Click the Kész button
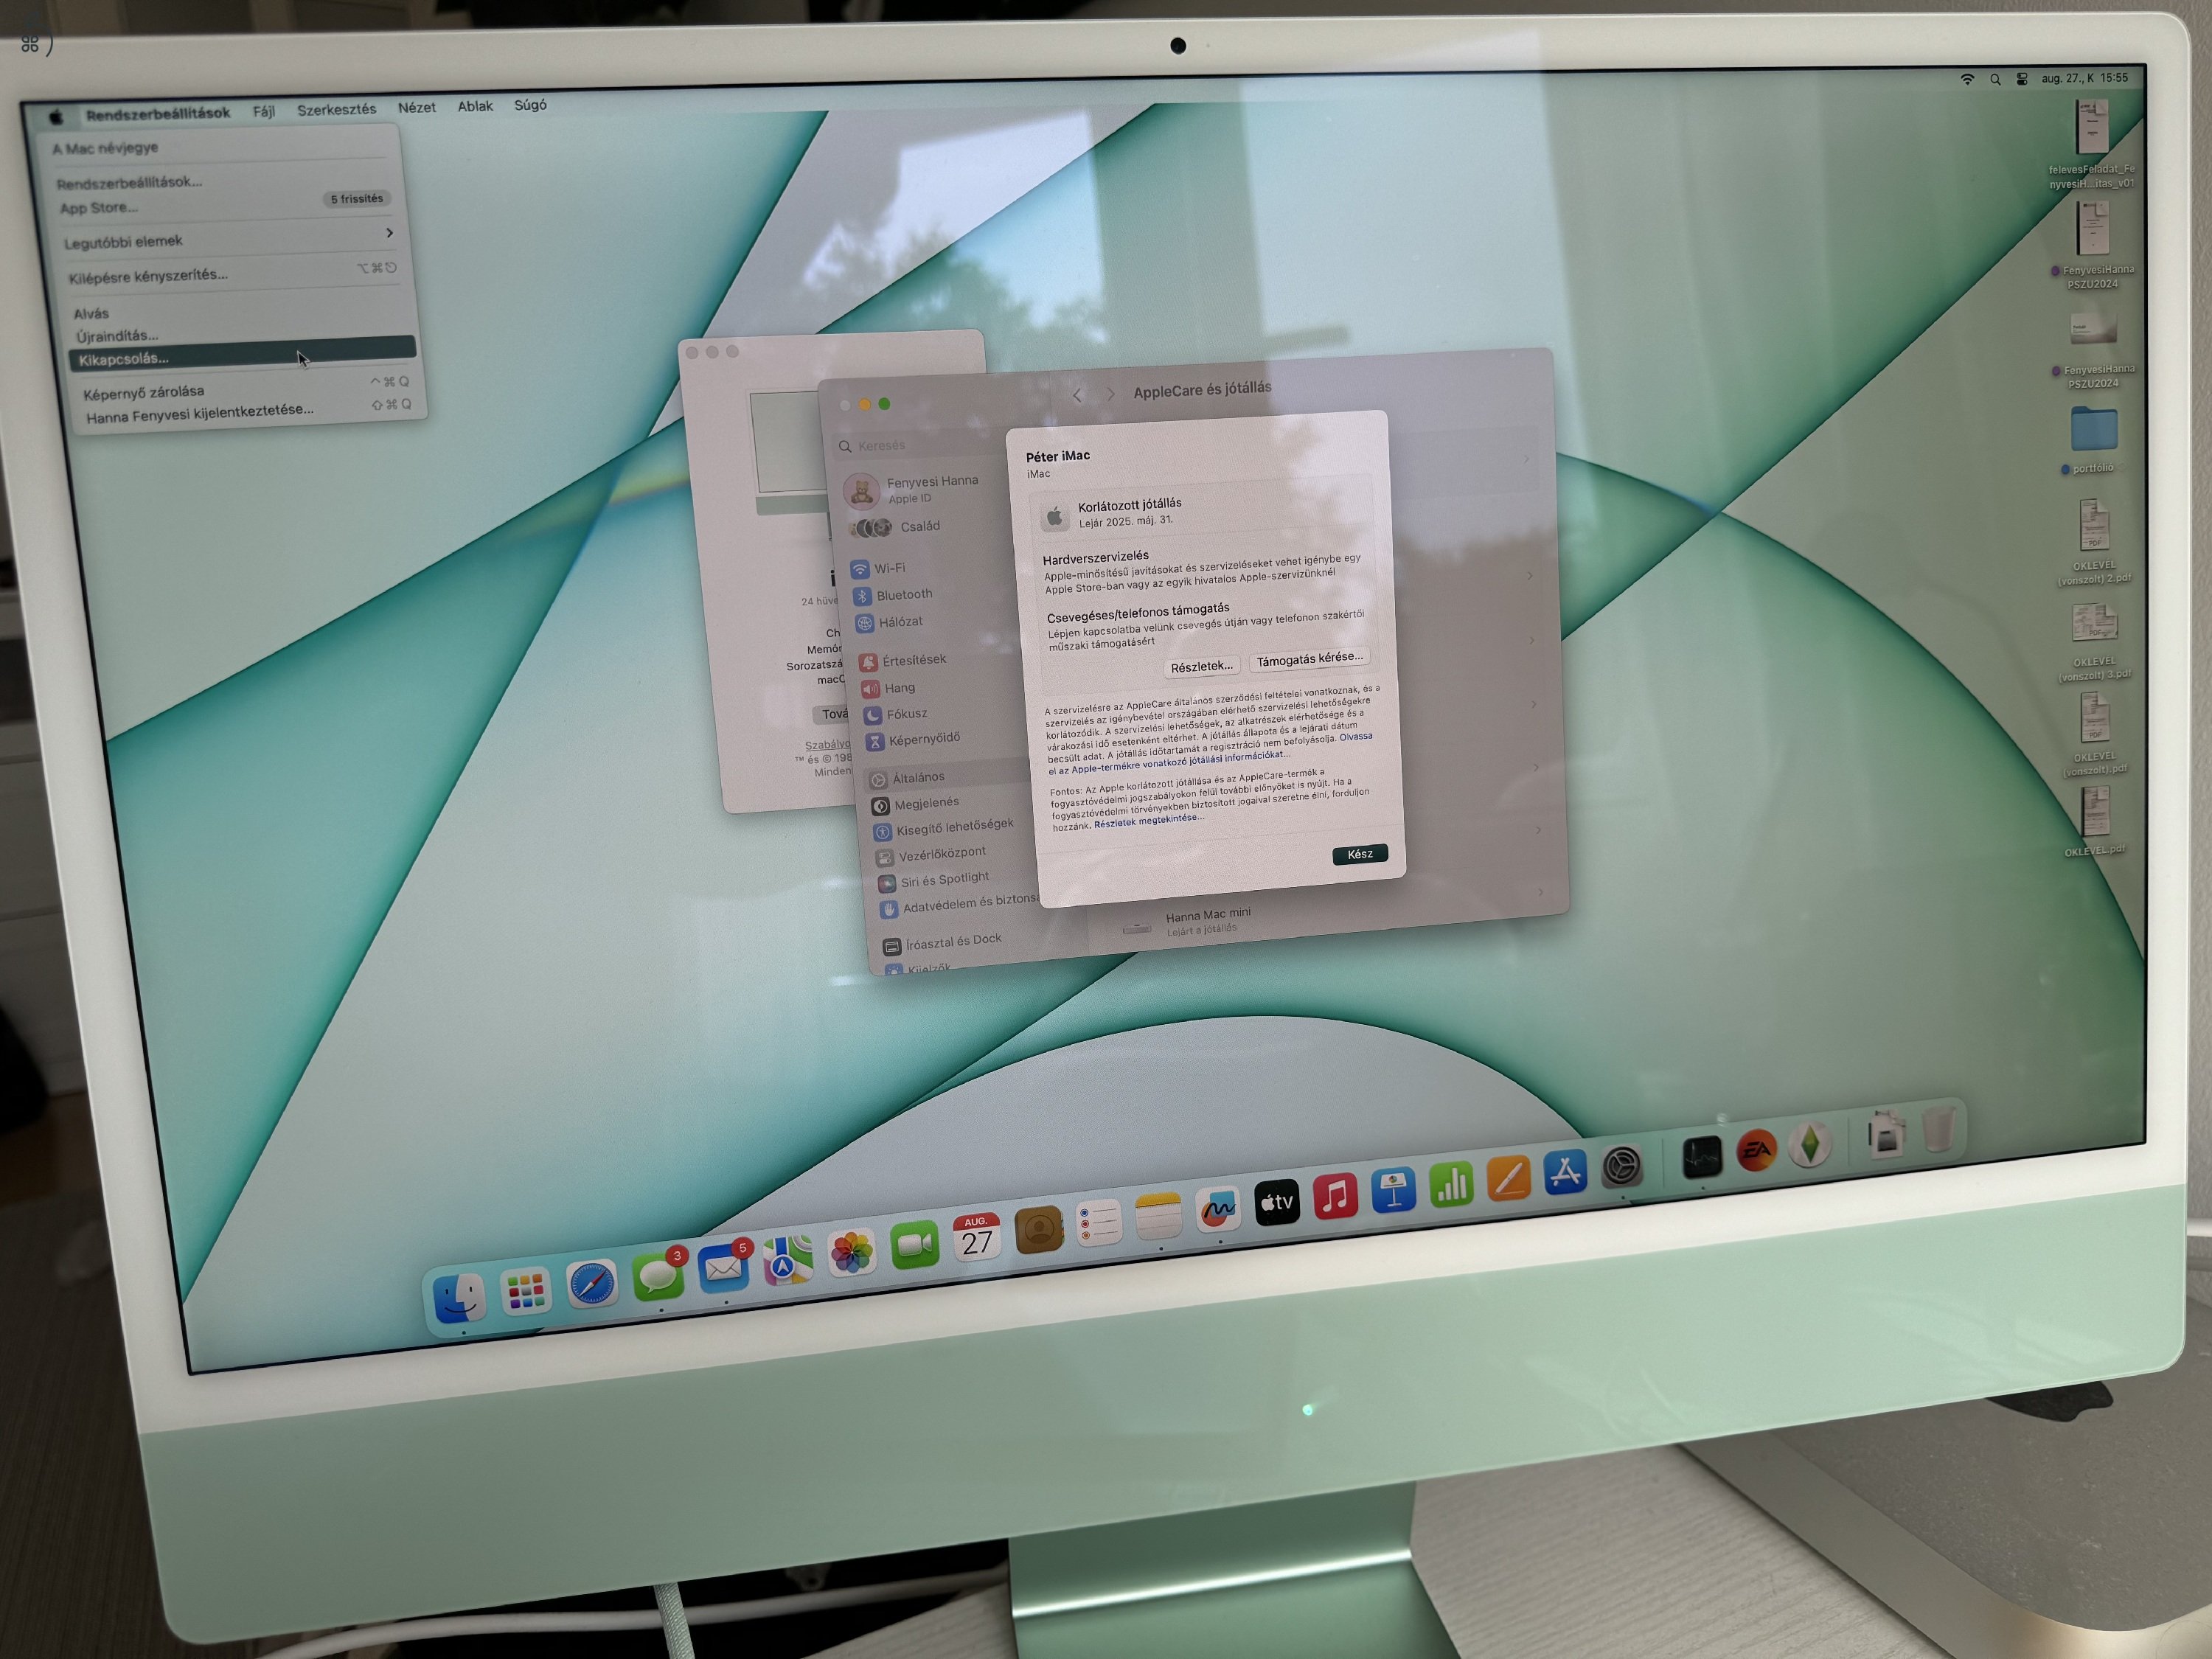 click(x=1360, y=854)
